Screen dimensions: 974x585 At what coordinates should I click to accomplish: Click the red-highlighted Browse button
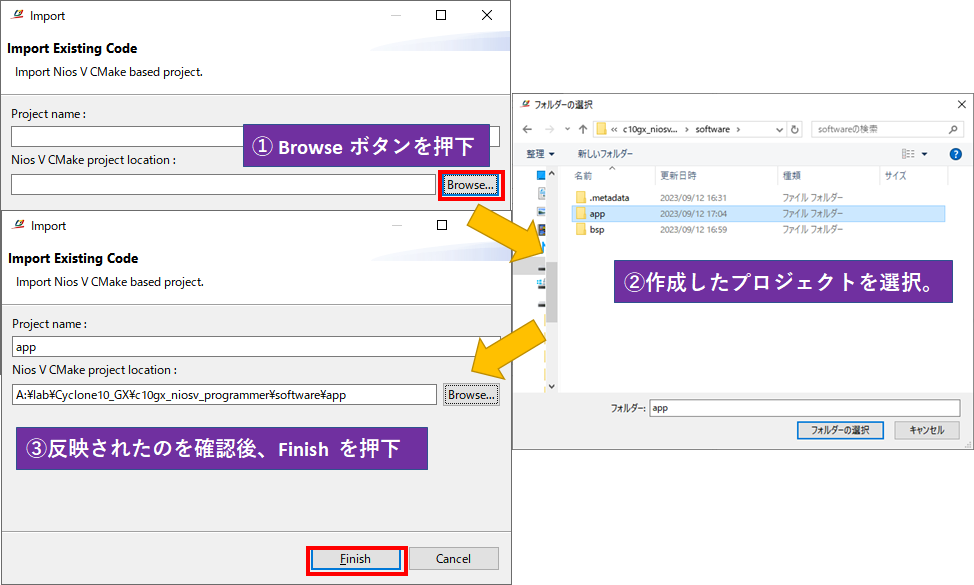click(x=470, y=185)
